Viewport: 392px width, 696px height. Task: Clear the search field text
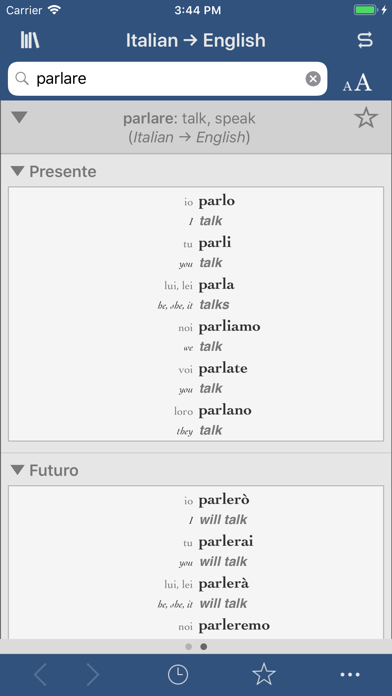(x=313, y=79)
